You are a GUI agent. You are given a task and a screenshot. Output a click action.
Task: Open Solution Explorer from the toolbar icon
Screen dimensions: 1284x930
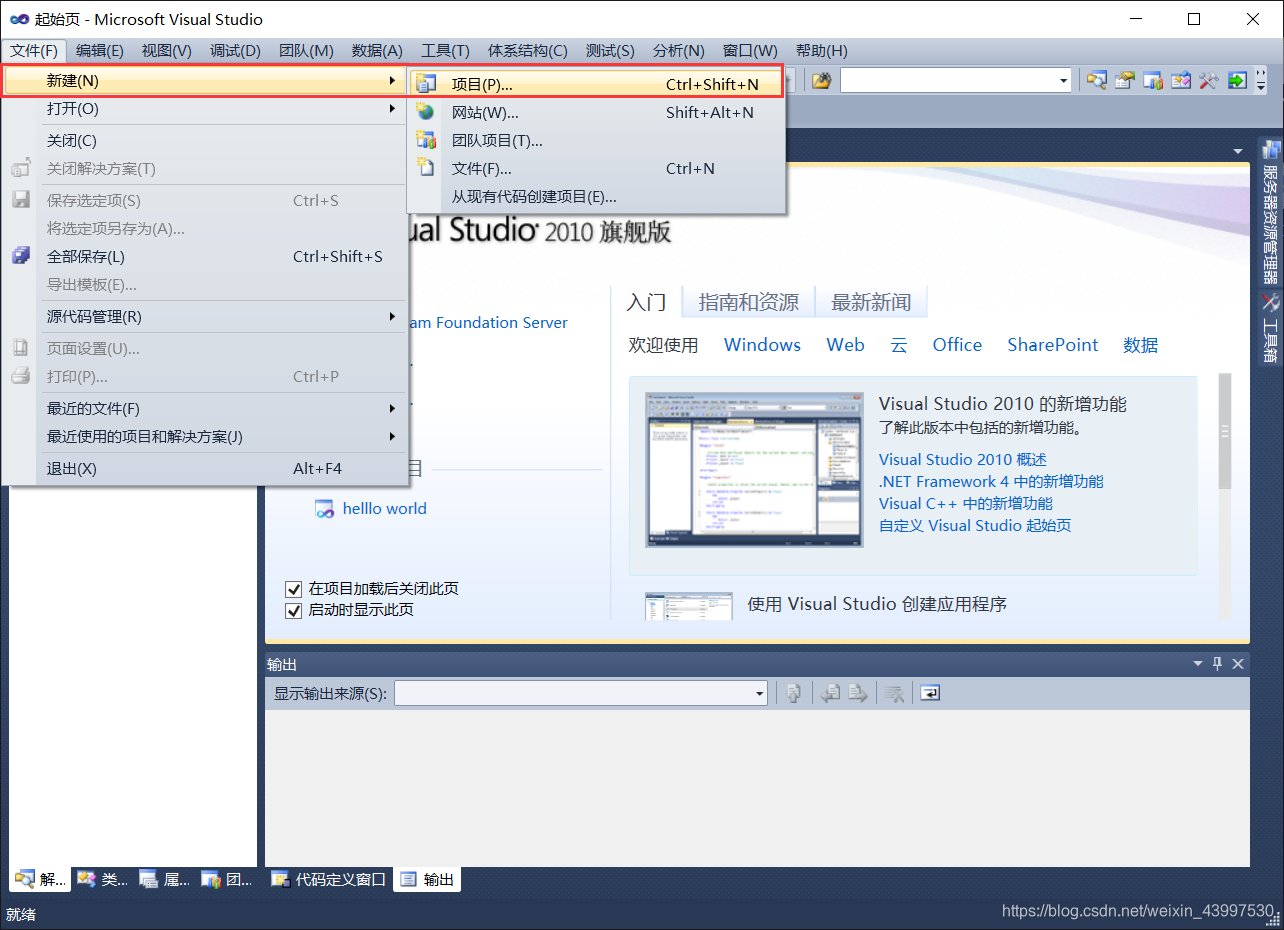coord(1097,81)
